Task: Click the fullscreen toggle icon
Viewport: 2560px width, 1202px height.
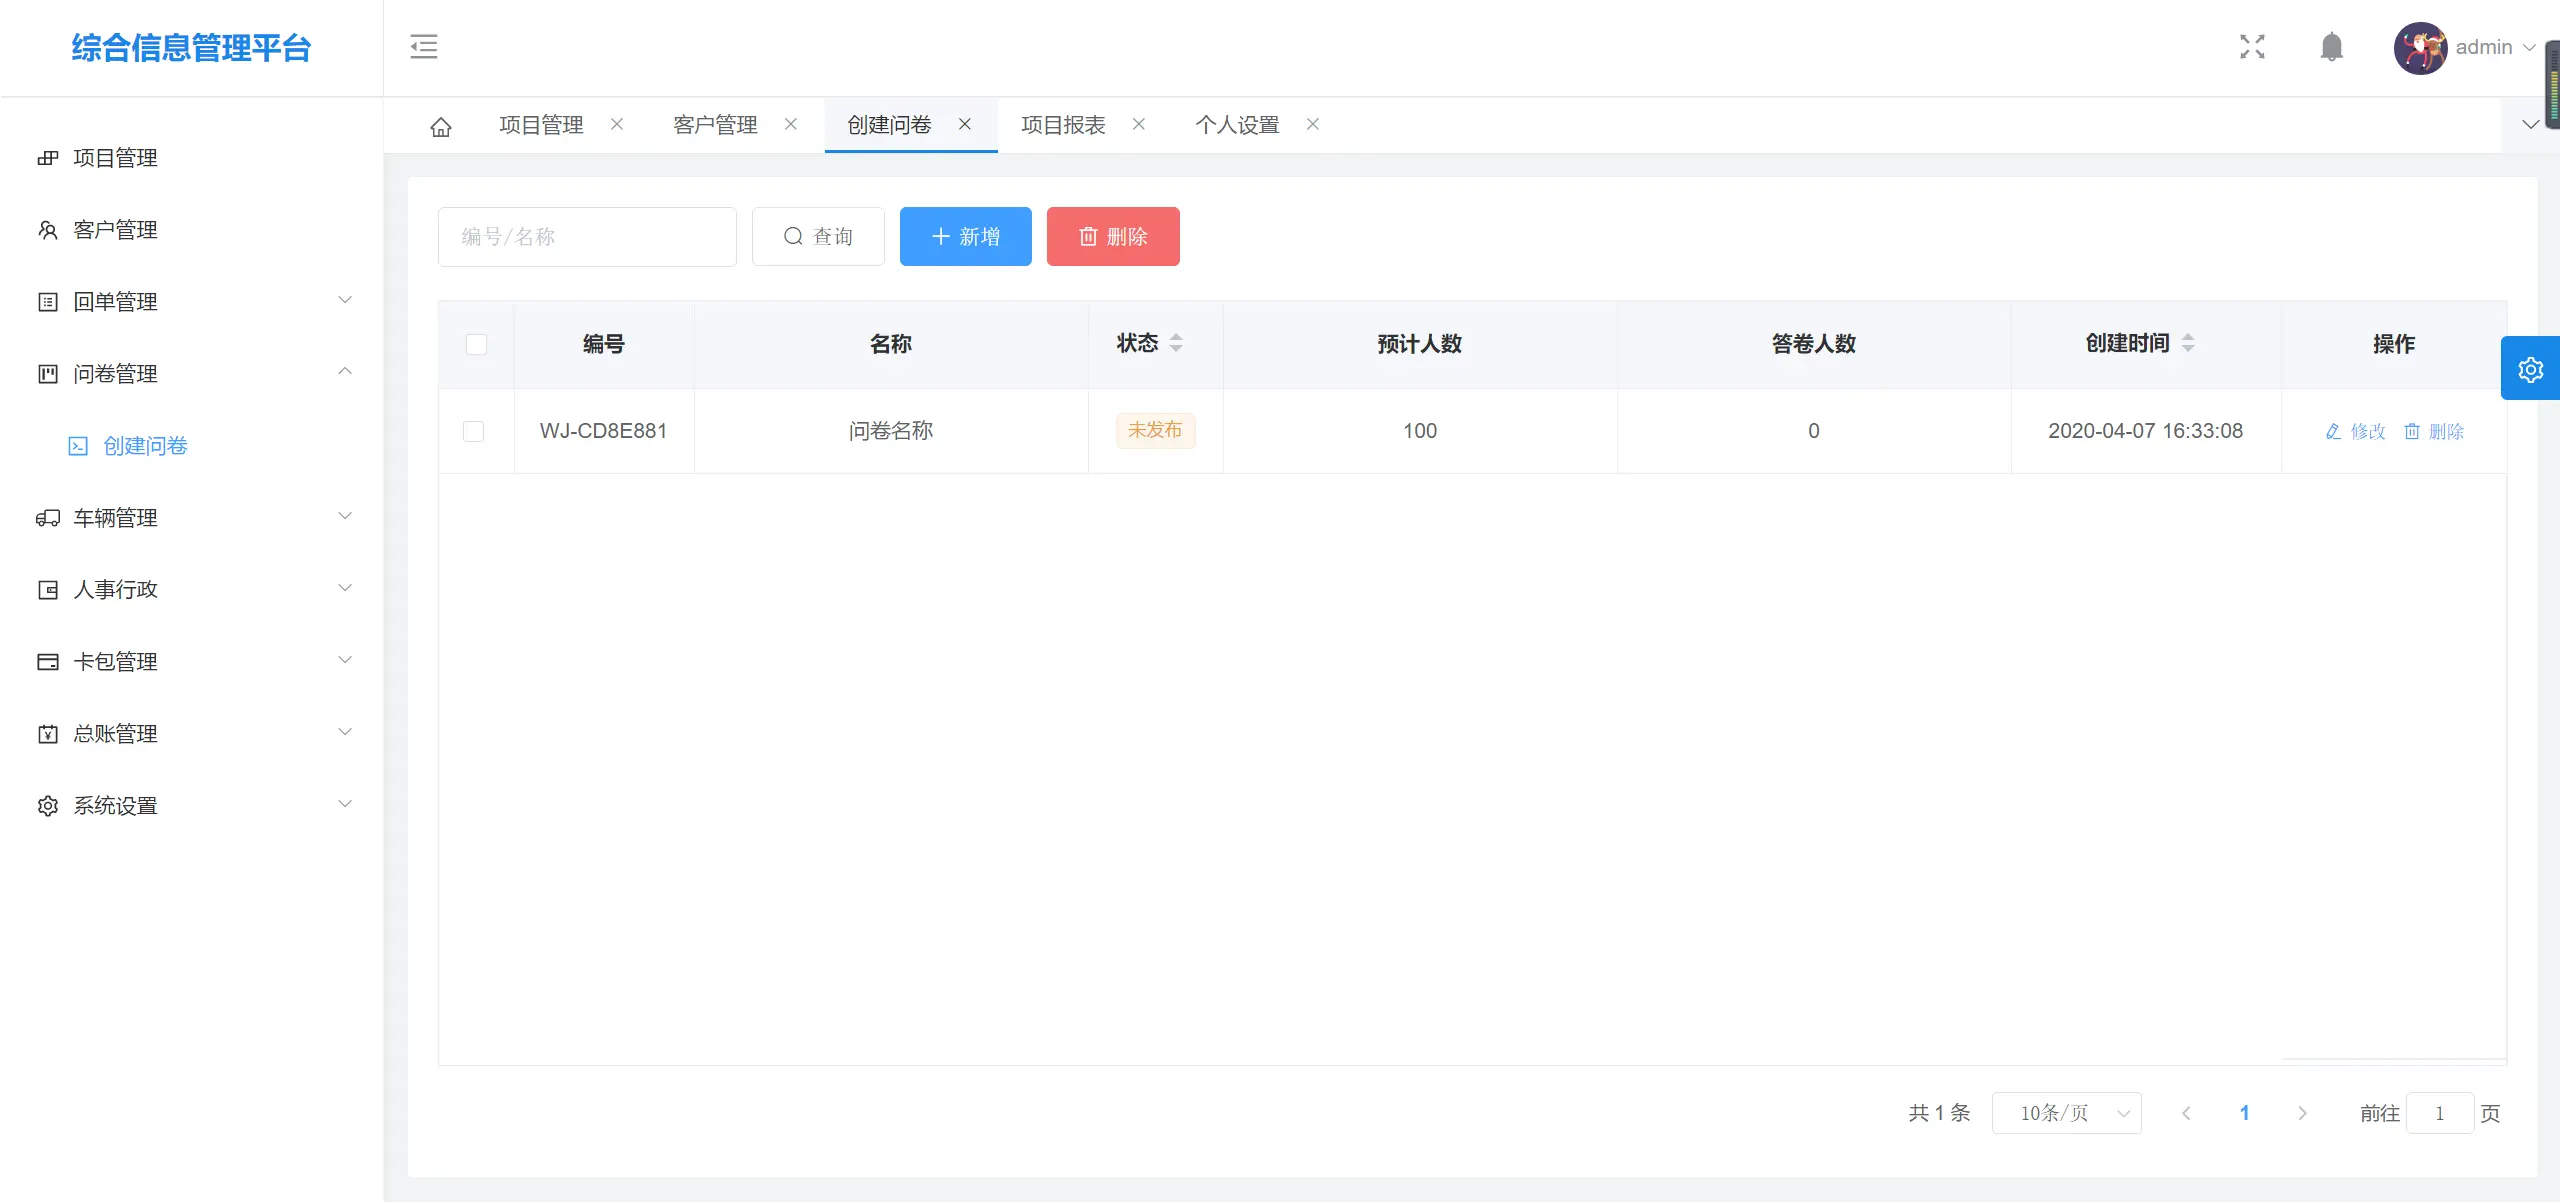Action: pos(2252,47)
